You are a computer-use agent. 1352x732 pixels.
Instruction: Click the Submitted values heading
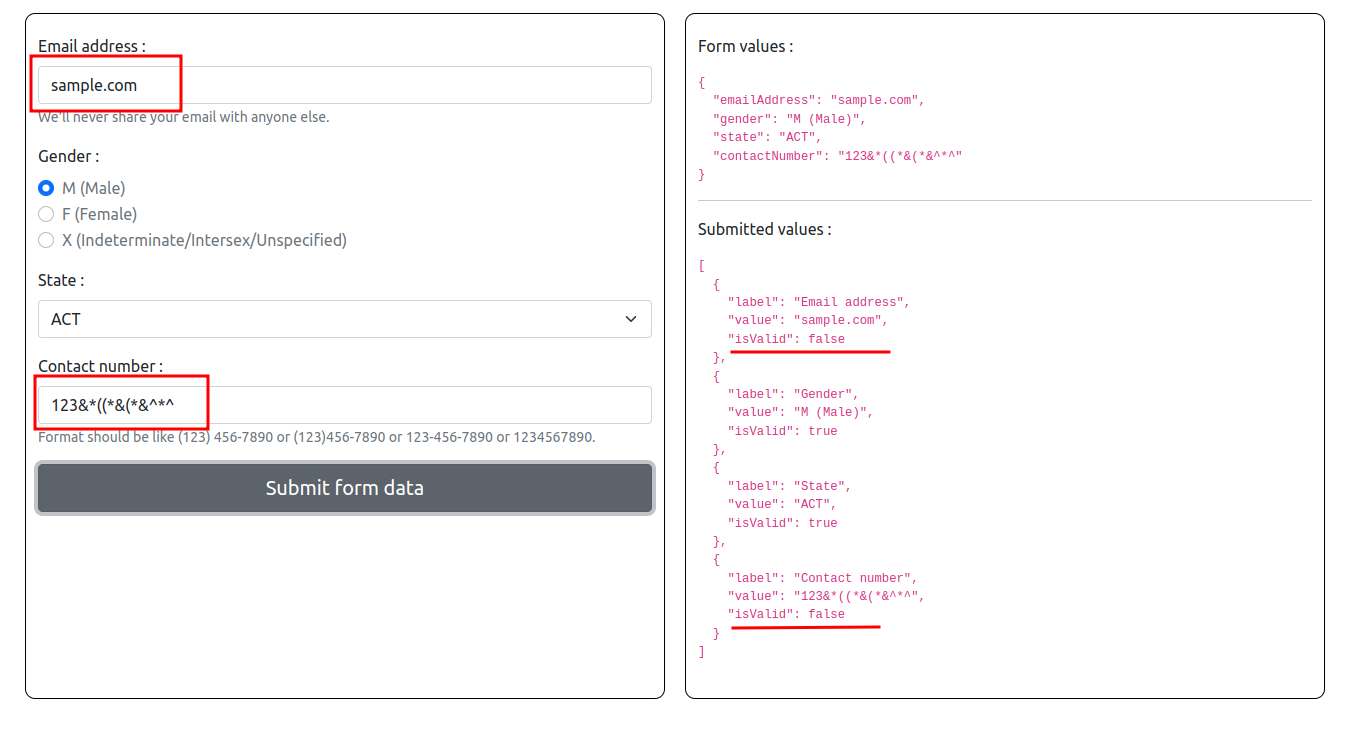pyautogui.click(x=756, y=229)
